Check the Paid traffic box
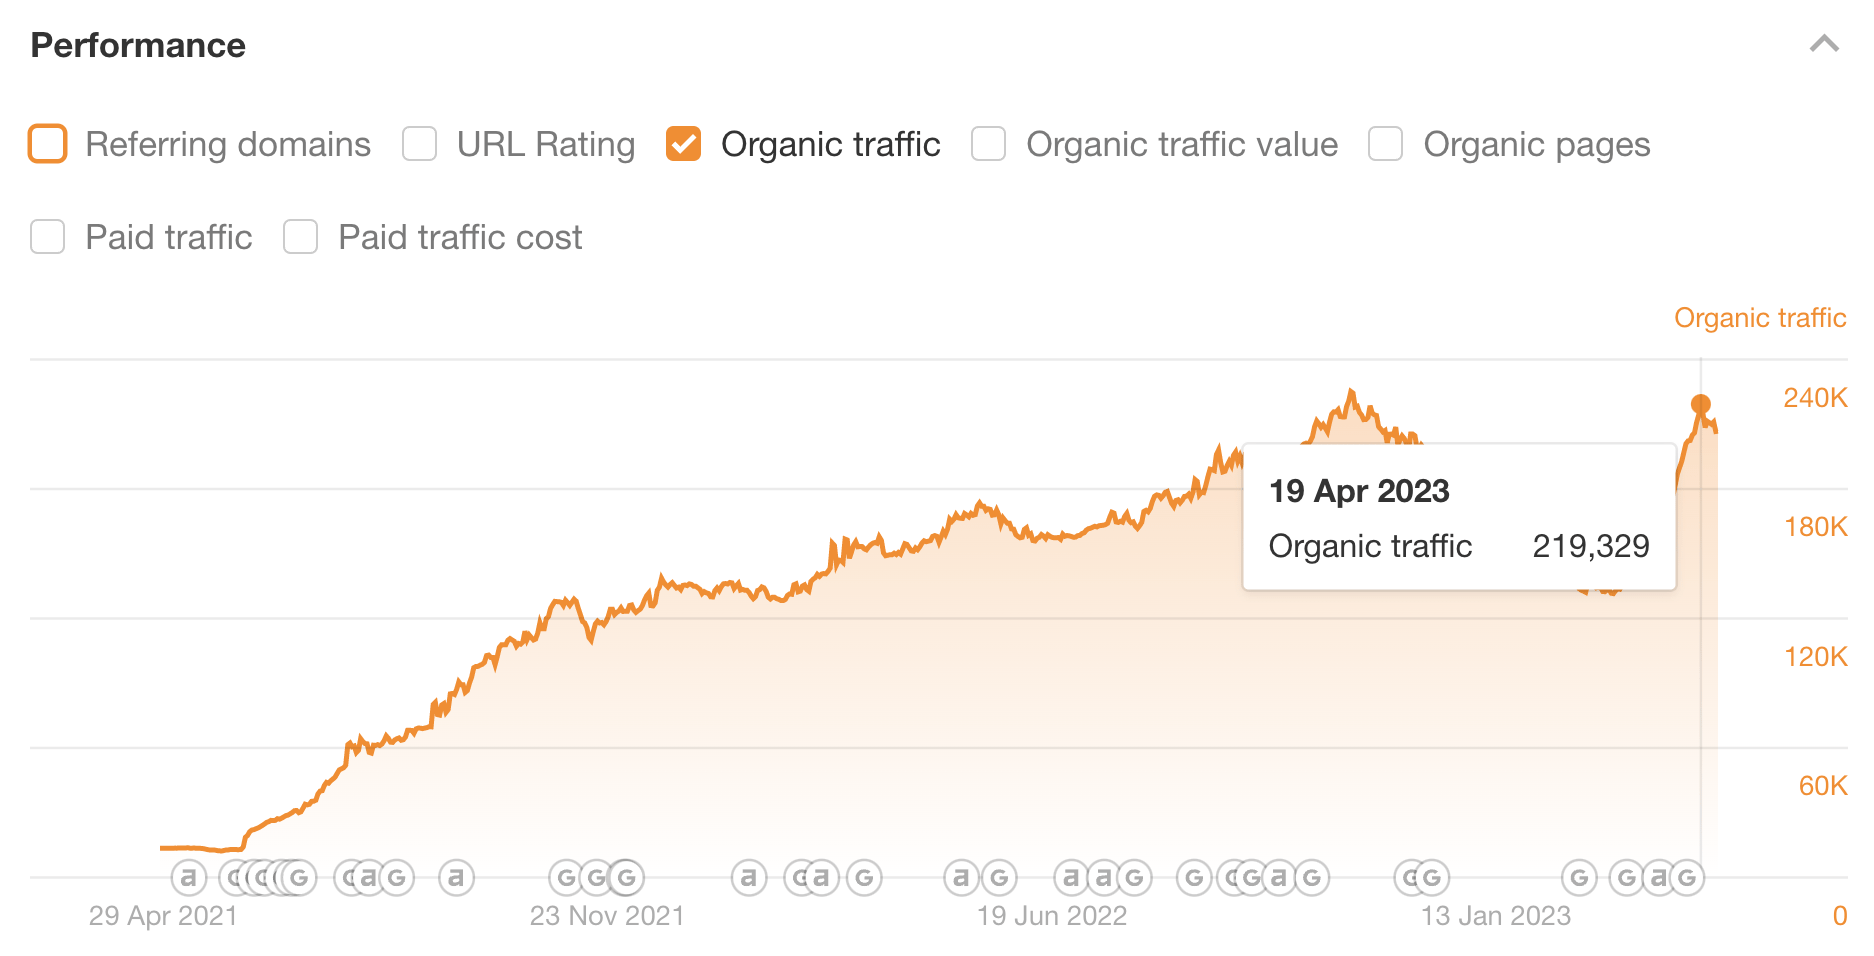 47,237
